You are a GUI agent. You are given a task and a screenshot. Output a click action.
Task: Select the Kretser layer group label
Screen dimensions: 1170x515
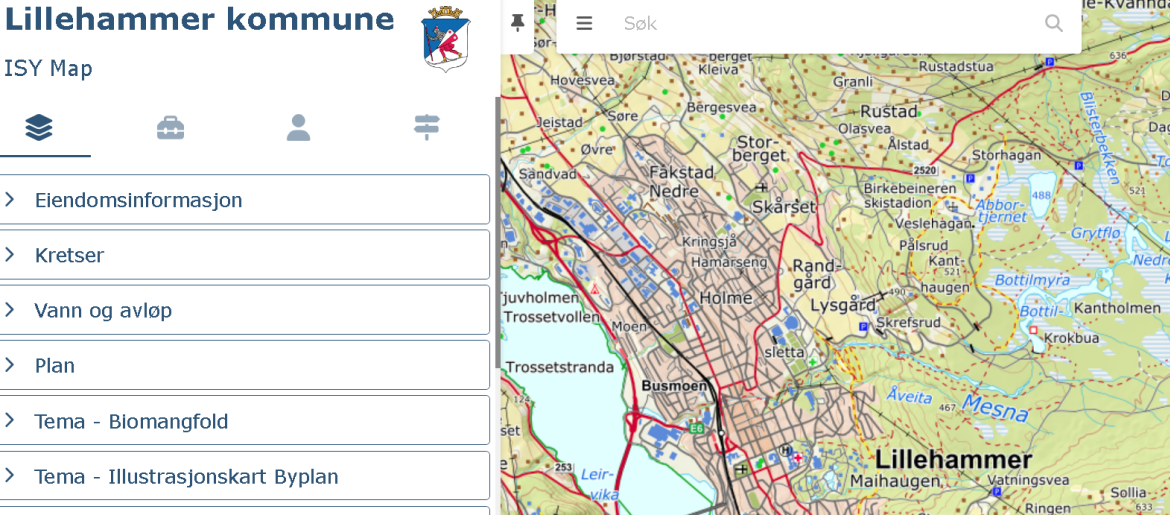point(69,255)
